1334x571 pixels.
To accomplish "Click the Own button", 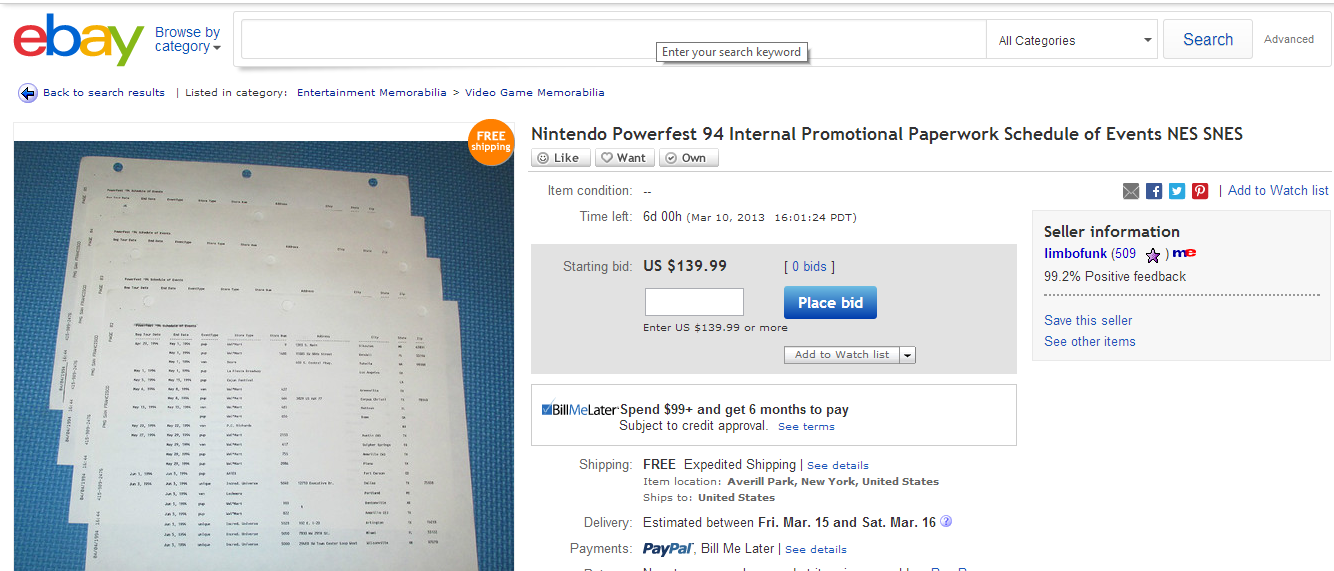I will pyautogui.click(x=688, y=158).
